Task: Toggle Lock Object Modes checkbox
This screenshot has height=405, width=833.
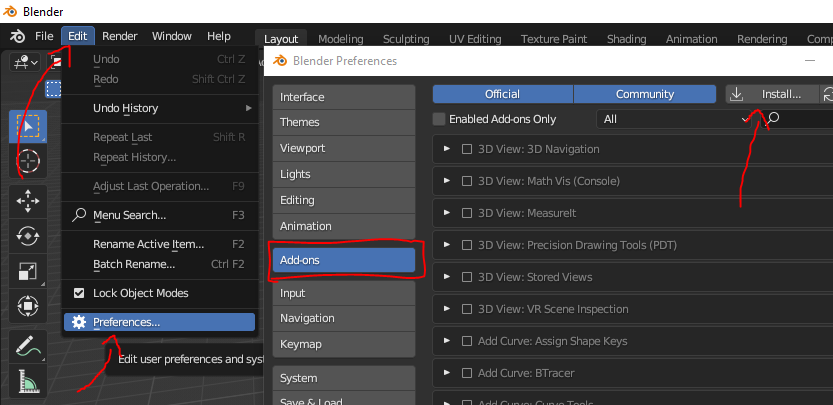Action: (80, 293)
